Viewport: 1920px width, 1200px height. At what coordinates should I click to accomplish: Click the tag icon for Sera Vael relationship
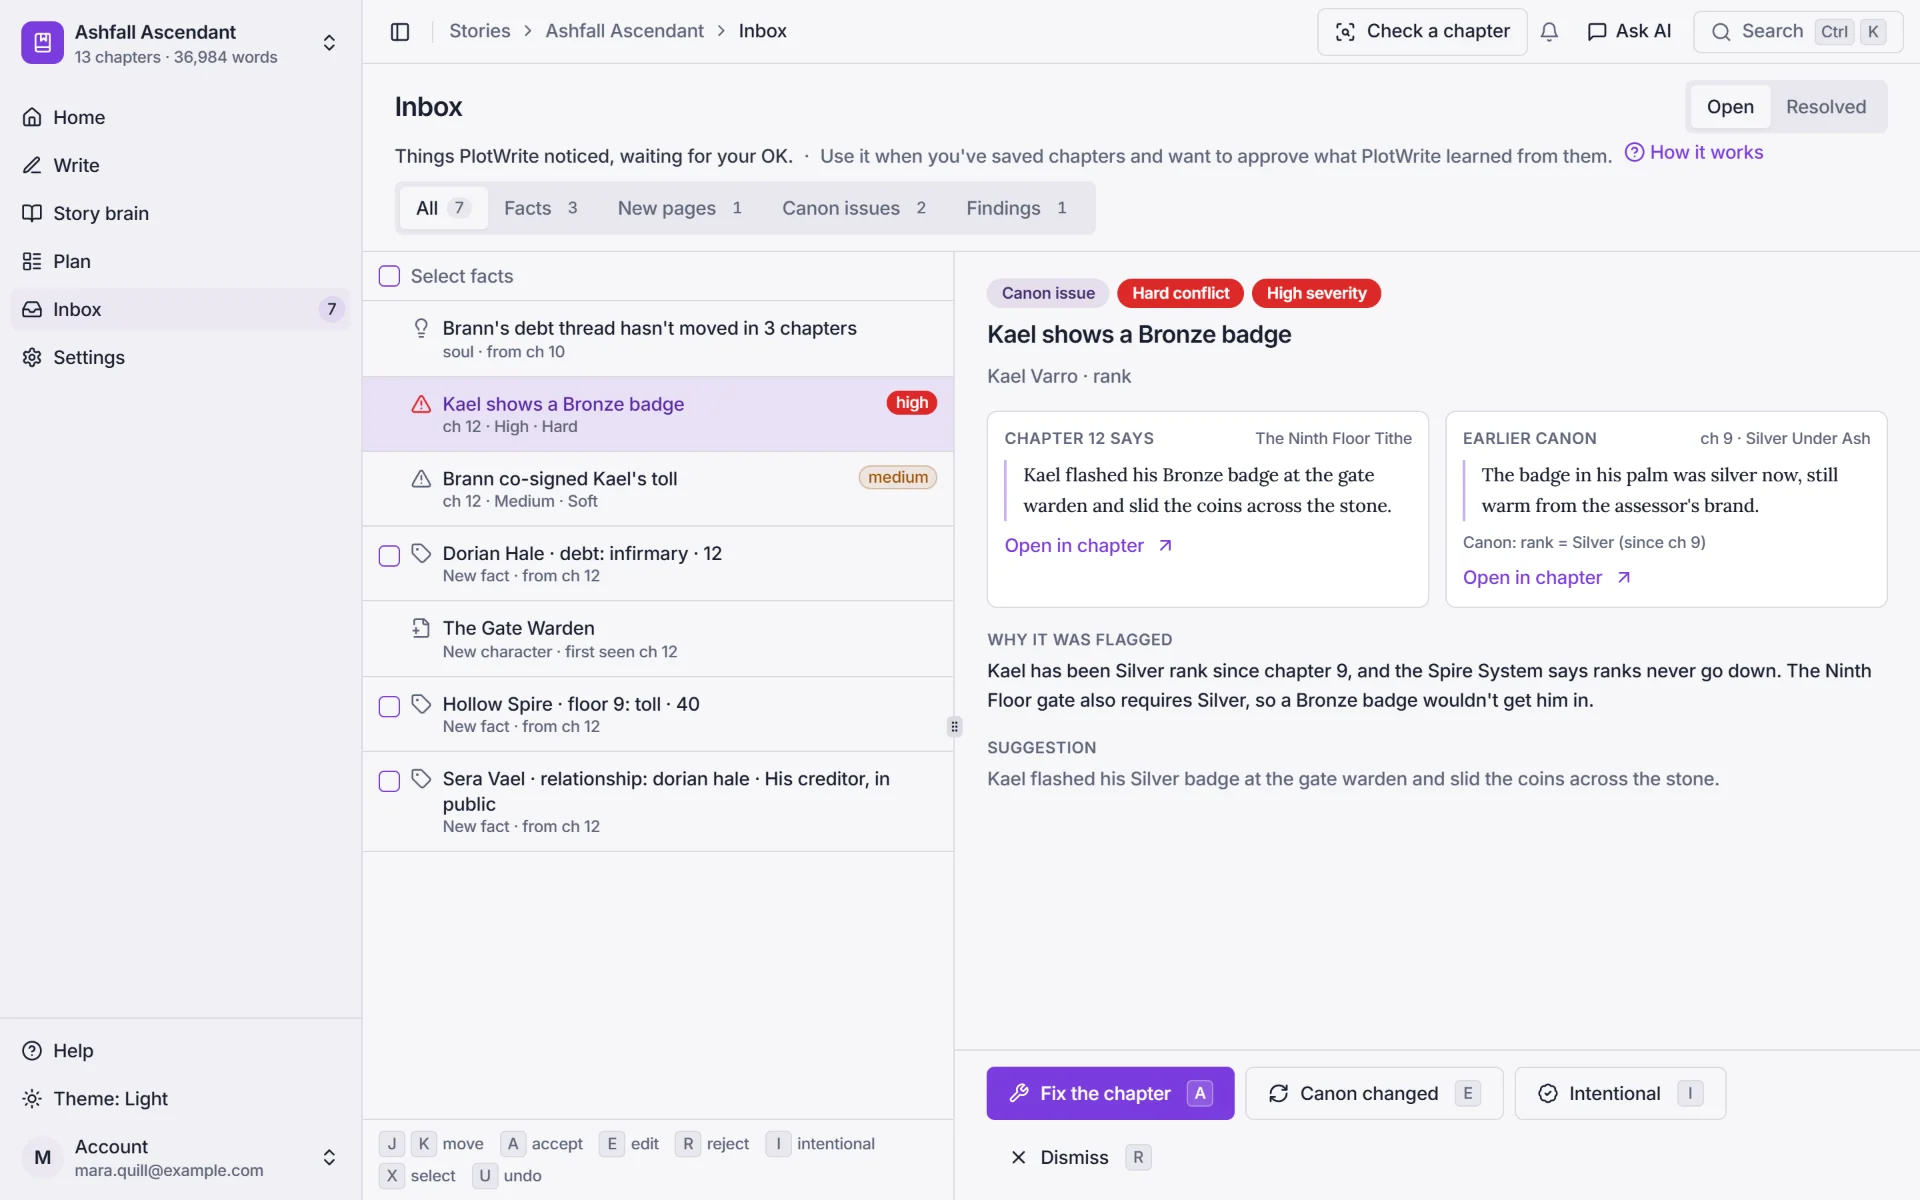(421, 779)
